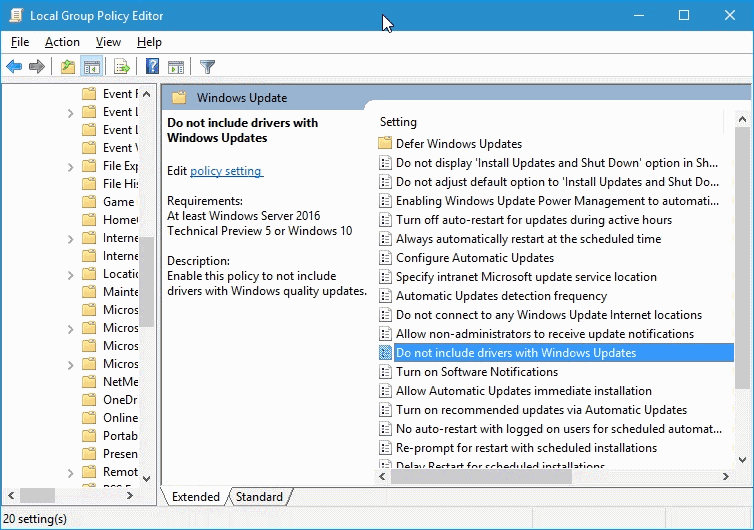The height and width of the screenshot is (530, 754).
Task: Select Specify intranet Microsoft update service location
Action: (x=526, y=277)
